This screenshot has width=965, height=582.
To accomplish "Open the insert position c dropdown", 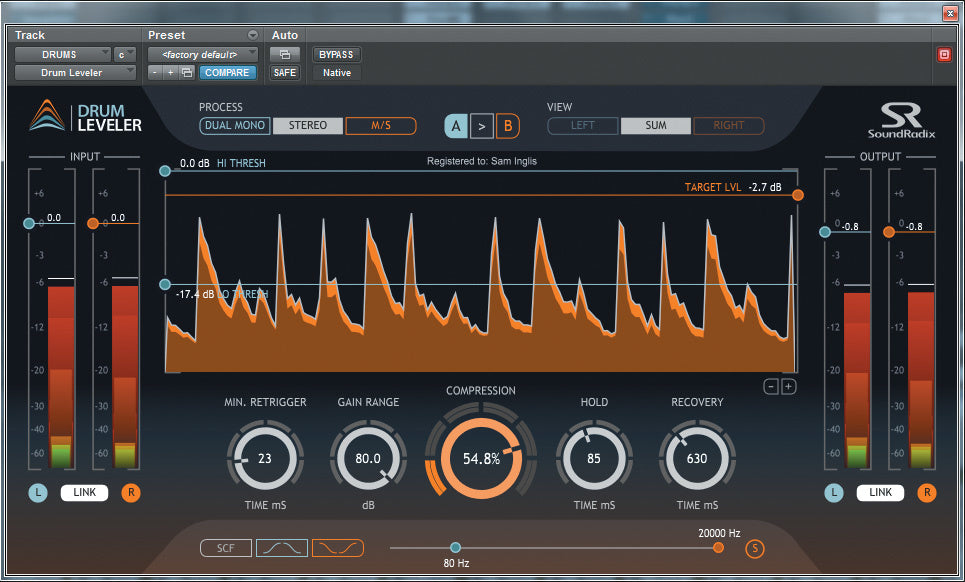I will [x=124, y=55].
